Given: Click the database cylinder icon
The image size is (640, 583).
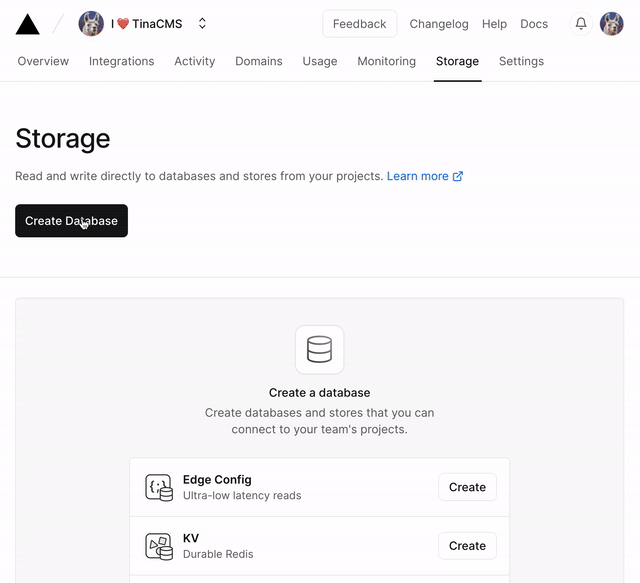Looking at the screenshot, I should tap(320, 349).
